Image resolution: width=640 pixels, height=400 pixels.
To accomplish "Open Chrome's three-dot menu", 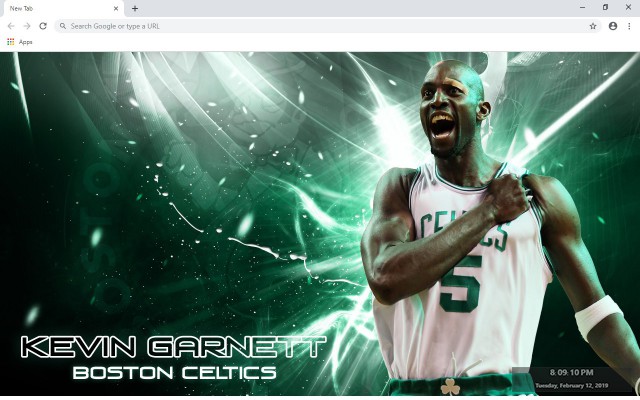I will tap(629, 26).
